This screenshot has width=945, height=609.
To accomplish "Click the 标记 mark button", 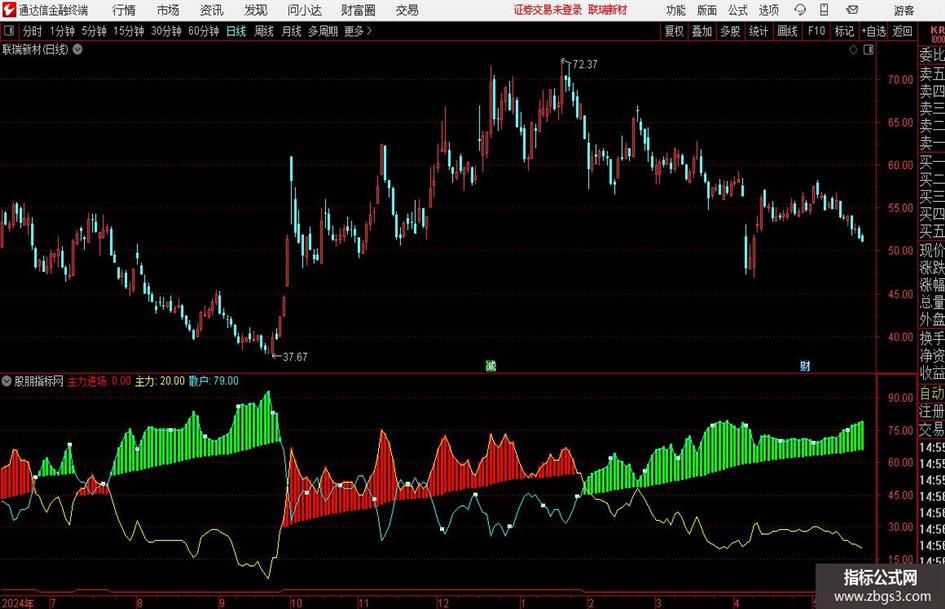I will 844,31.
